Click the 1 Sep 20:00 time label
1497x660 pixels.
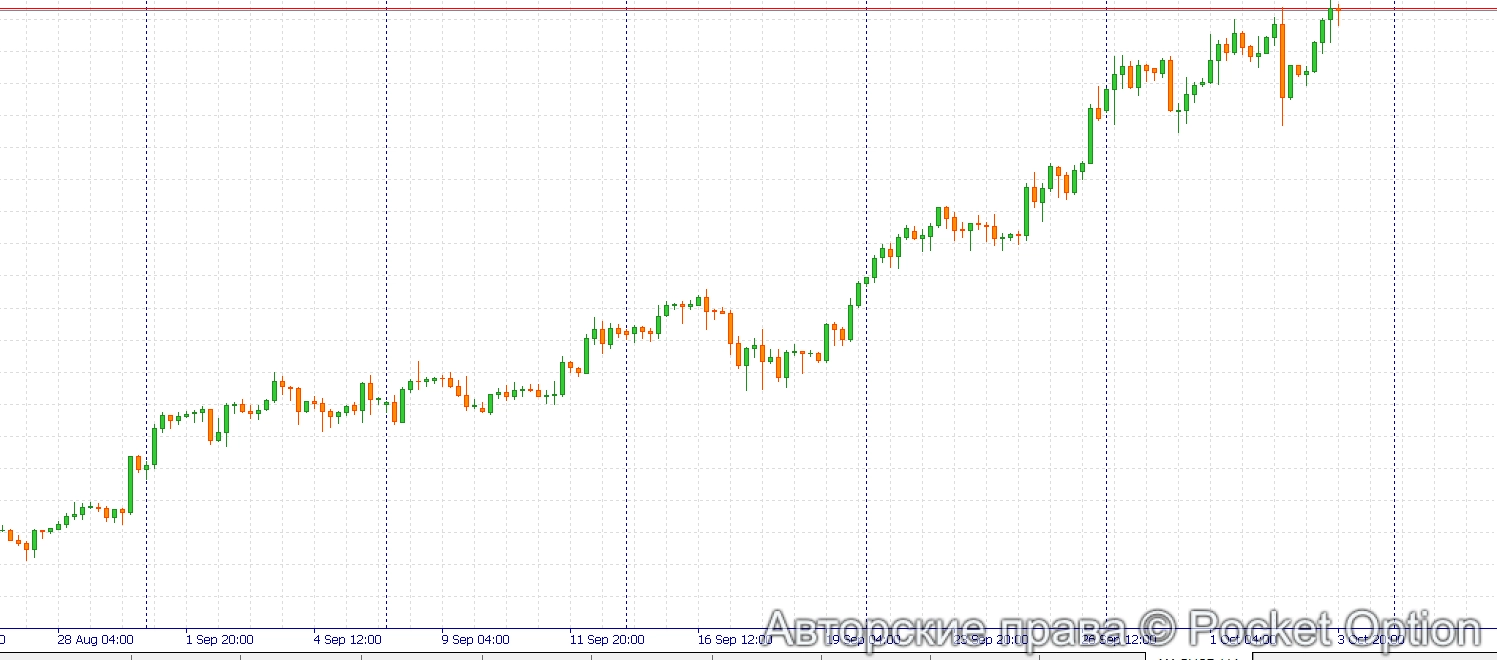pos(219,639)
